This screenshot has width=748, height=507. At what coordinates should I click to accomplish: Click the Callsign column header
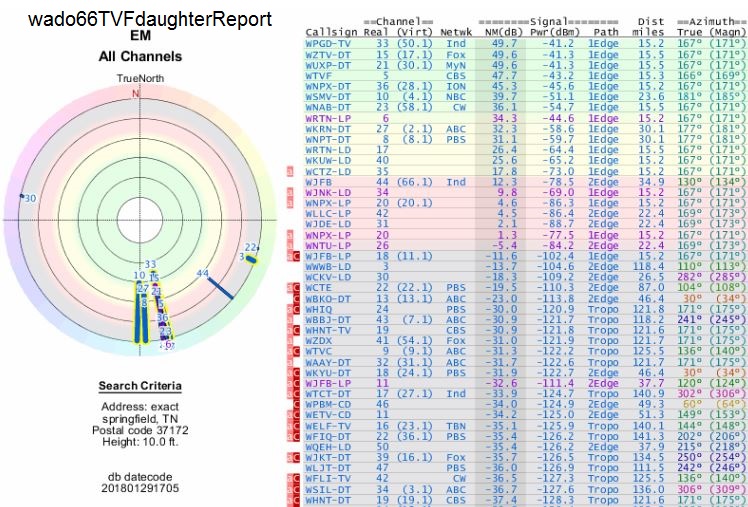(330, 33)
